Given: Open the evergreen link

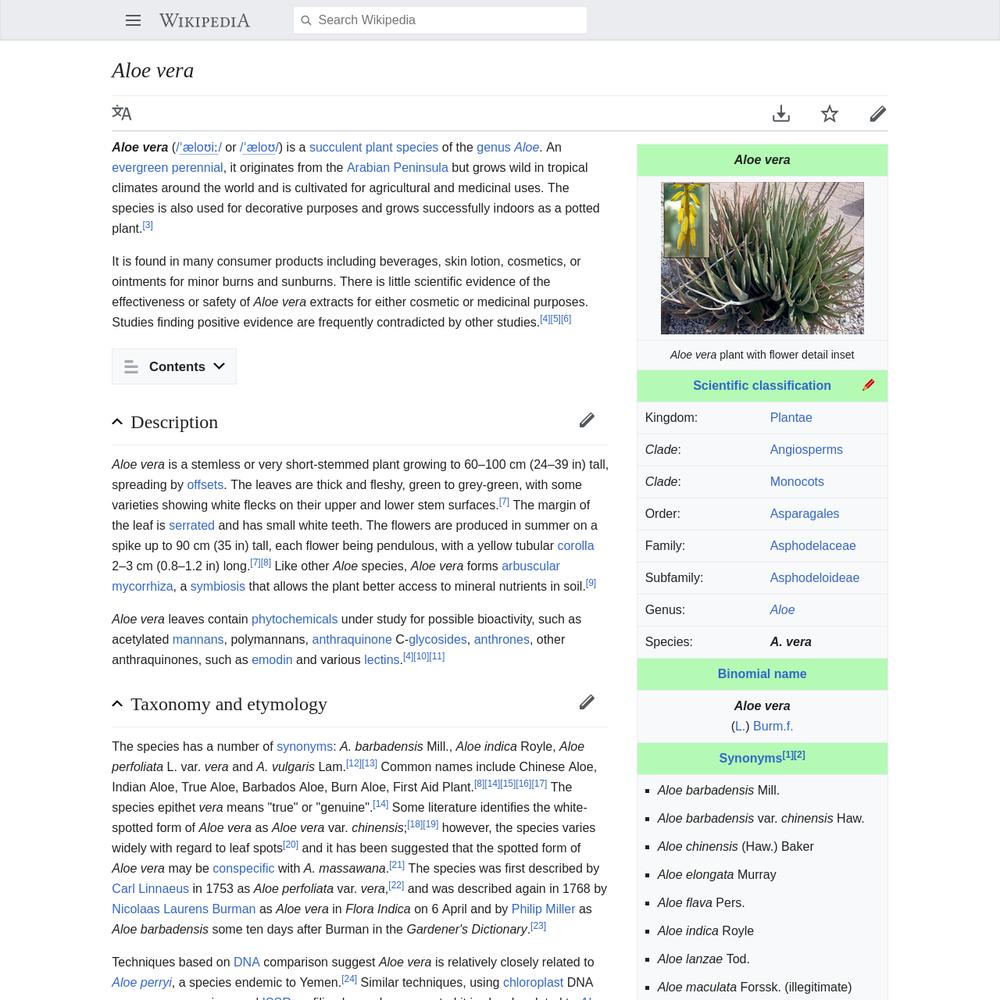Looking at the screenshot, I should (139, 168).
